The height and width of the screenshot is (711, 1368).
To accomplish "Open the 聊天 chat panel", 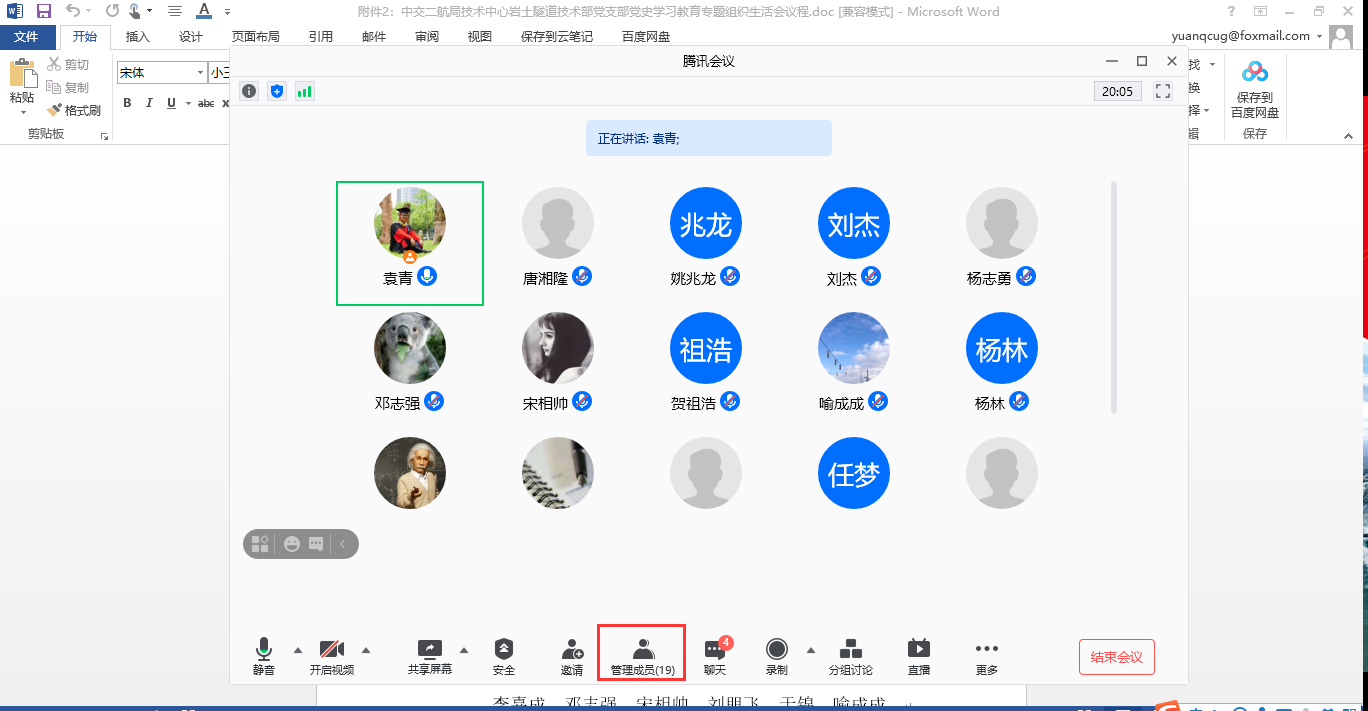I will pos(715,656).
